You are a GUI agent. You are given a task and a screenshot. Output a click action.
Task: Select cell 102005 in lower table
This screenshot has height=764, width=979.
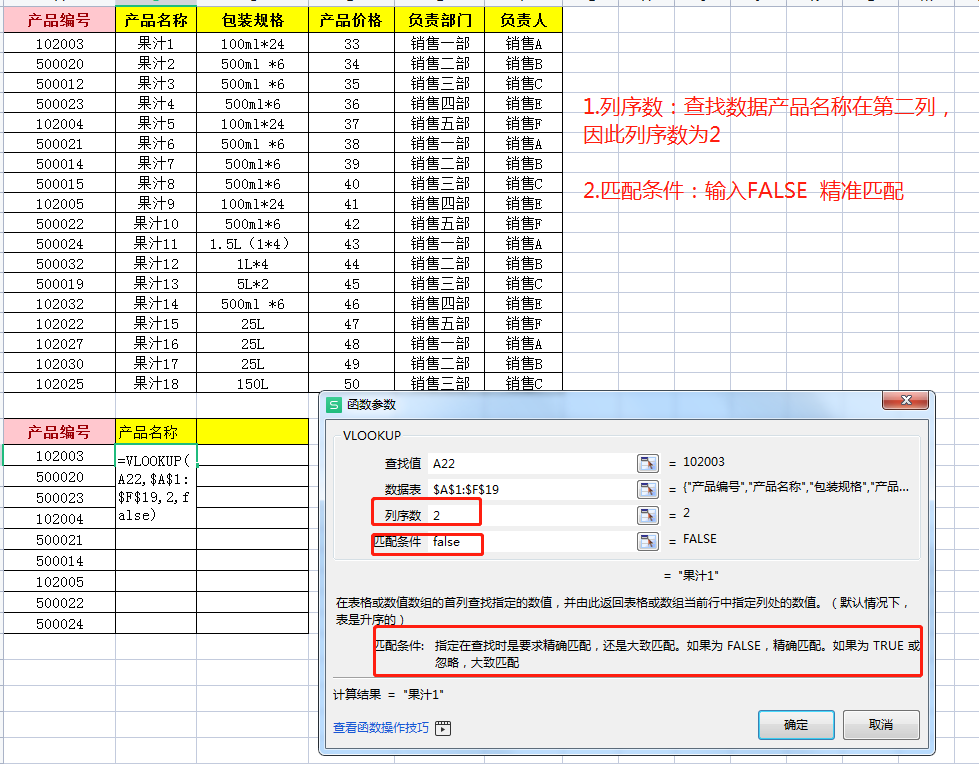tap(59, 581)
